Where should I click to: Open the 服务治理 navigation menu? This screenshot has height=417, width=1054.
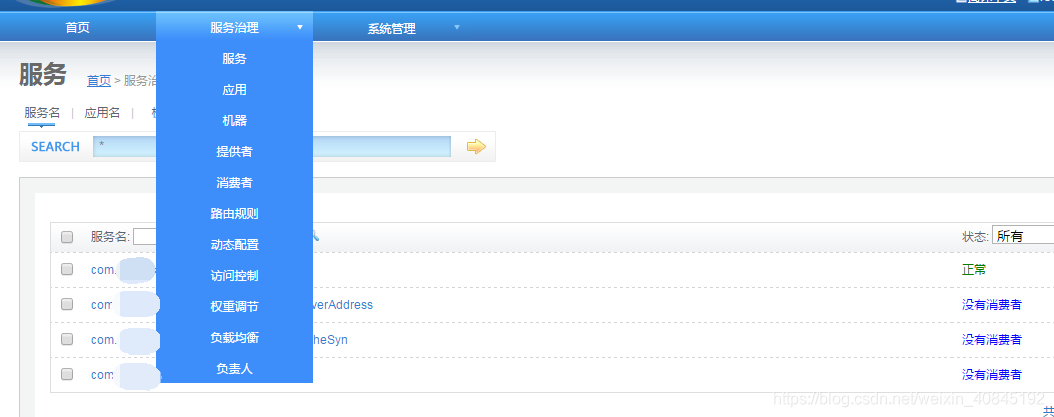coord(234,28)
